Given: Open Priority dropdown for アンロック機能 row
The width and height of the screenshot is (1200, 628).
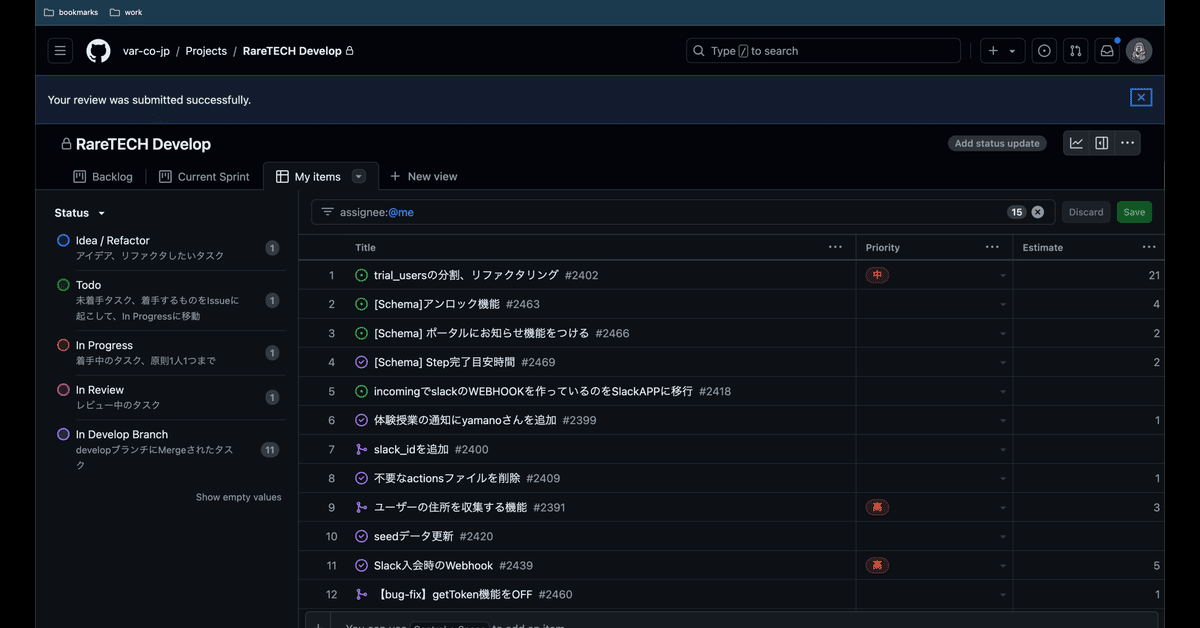Looking at the screenshot, I should pos(1003,304).
